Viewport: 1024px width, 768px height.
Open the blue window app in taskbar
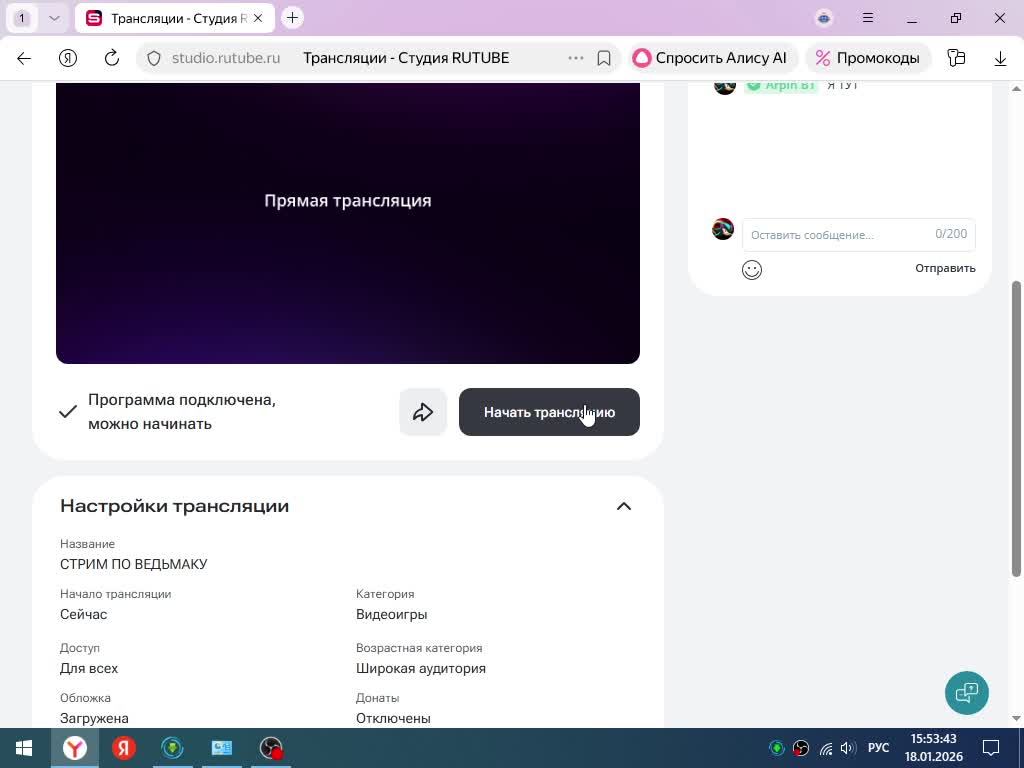[221, 748]
